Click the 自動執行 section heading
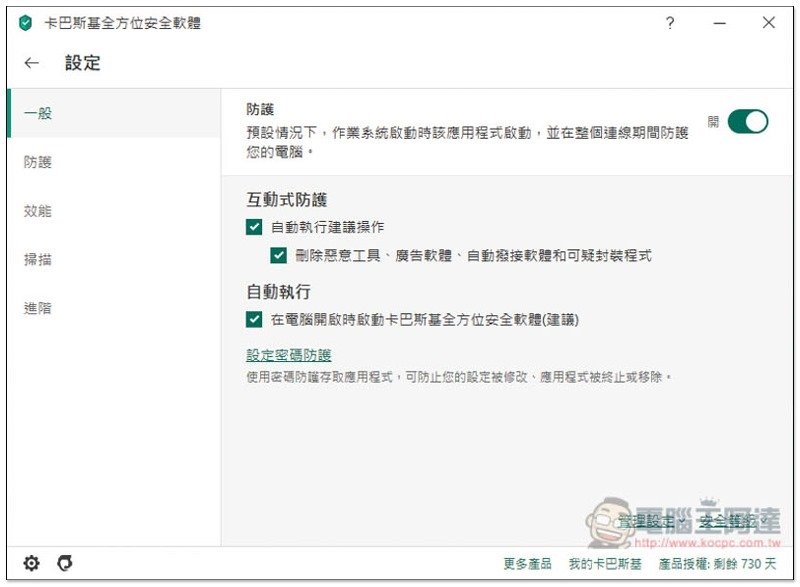 (x=279, y=292)
